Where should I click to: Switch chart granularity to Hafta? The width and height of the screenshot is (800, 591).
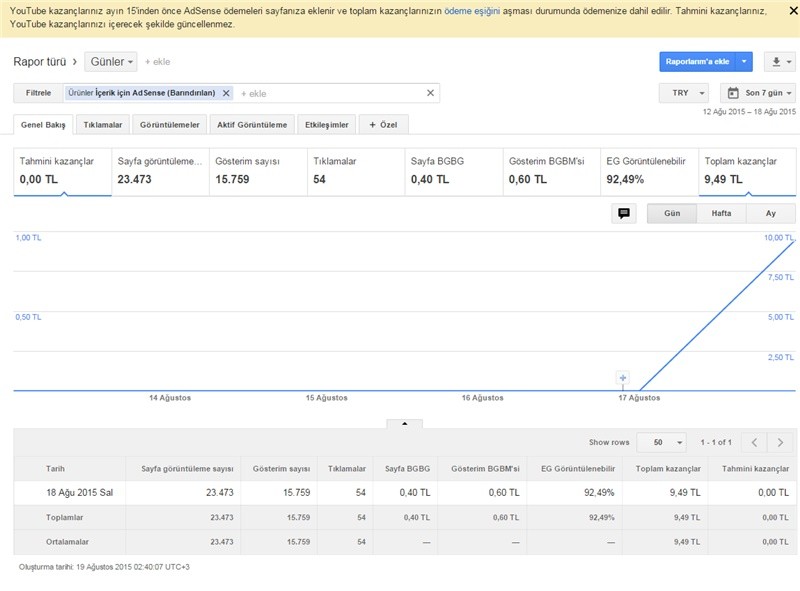tap(721, 213)
